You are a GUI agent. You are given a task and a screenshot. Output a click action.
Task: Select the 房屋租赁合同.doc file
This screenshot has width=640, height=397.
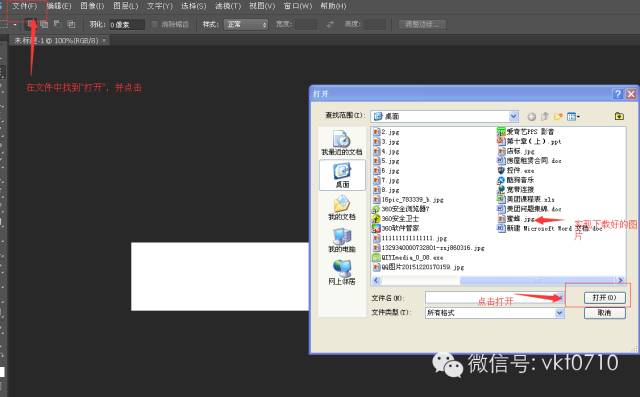[x=529, y=161]
